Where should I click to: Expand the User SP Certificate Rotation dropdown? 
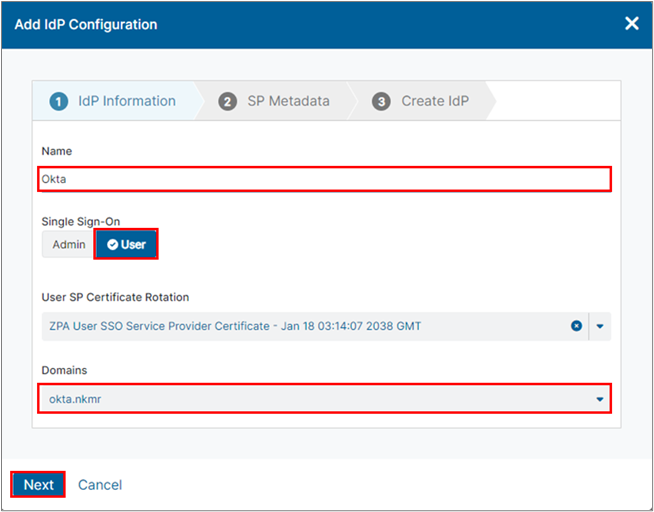pyautogui.click(x=600, y=326)
